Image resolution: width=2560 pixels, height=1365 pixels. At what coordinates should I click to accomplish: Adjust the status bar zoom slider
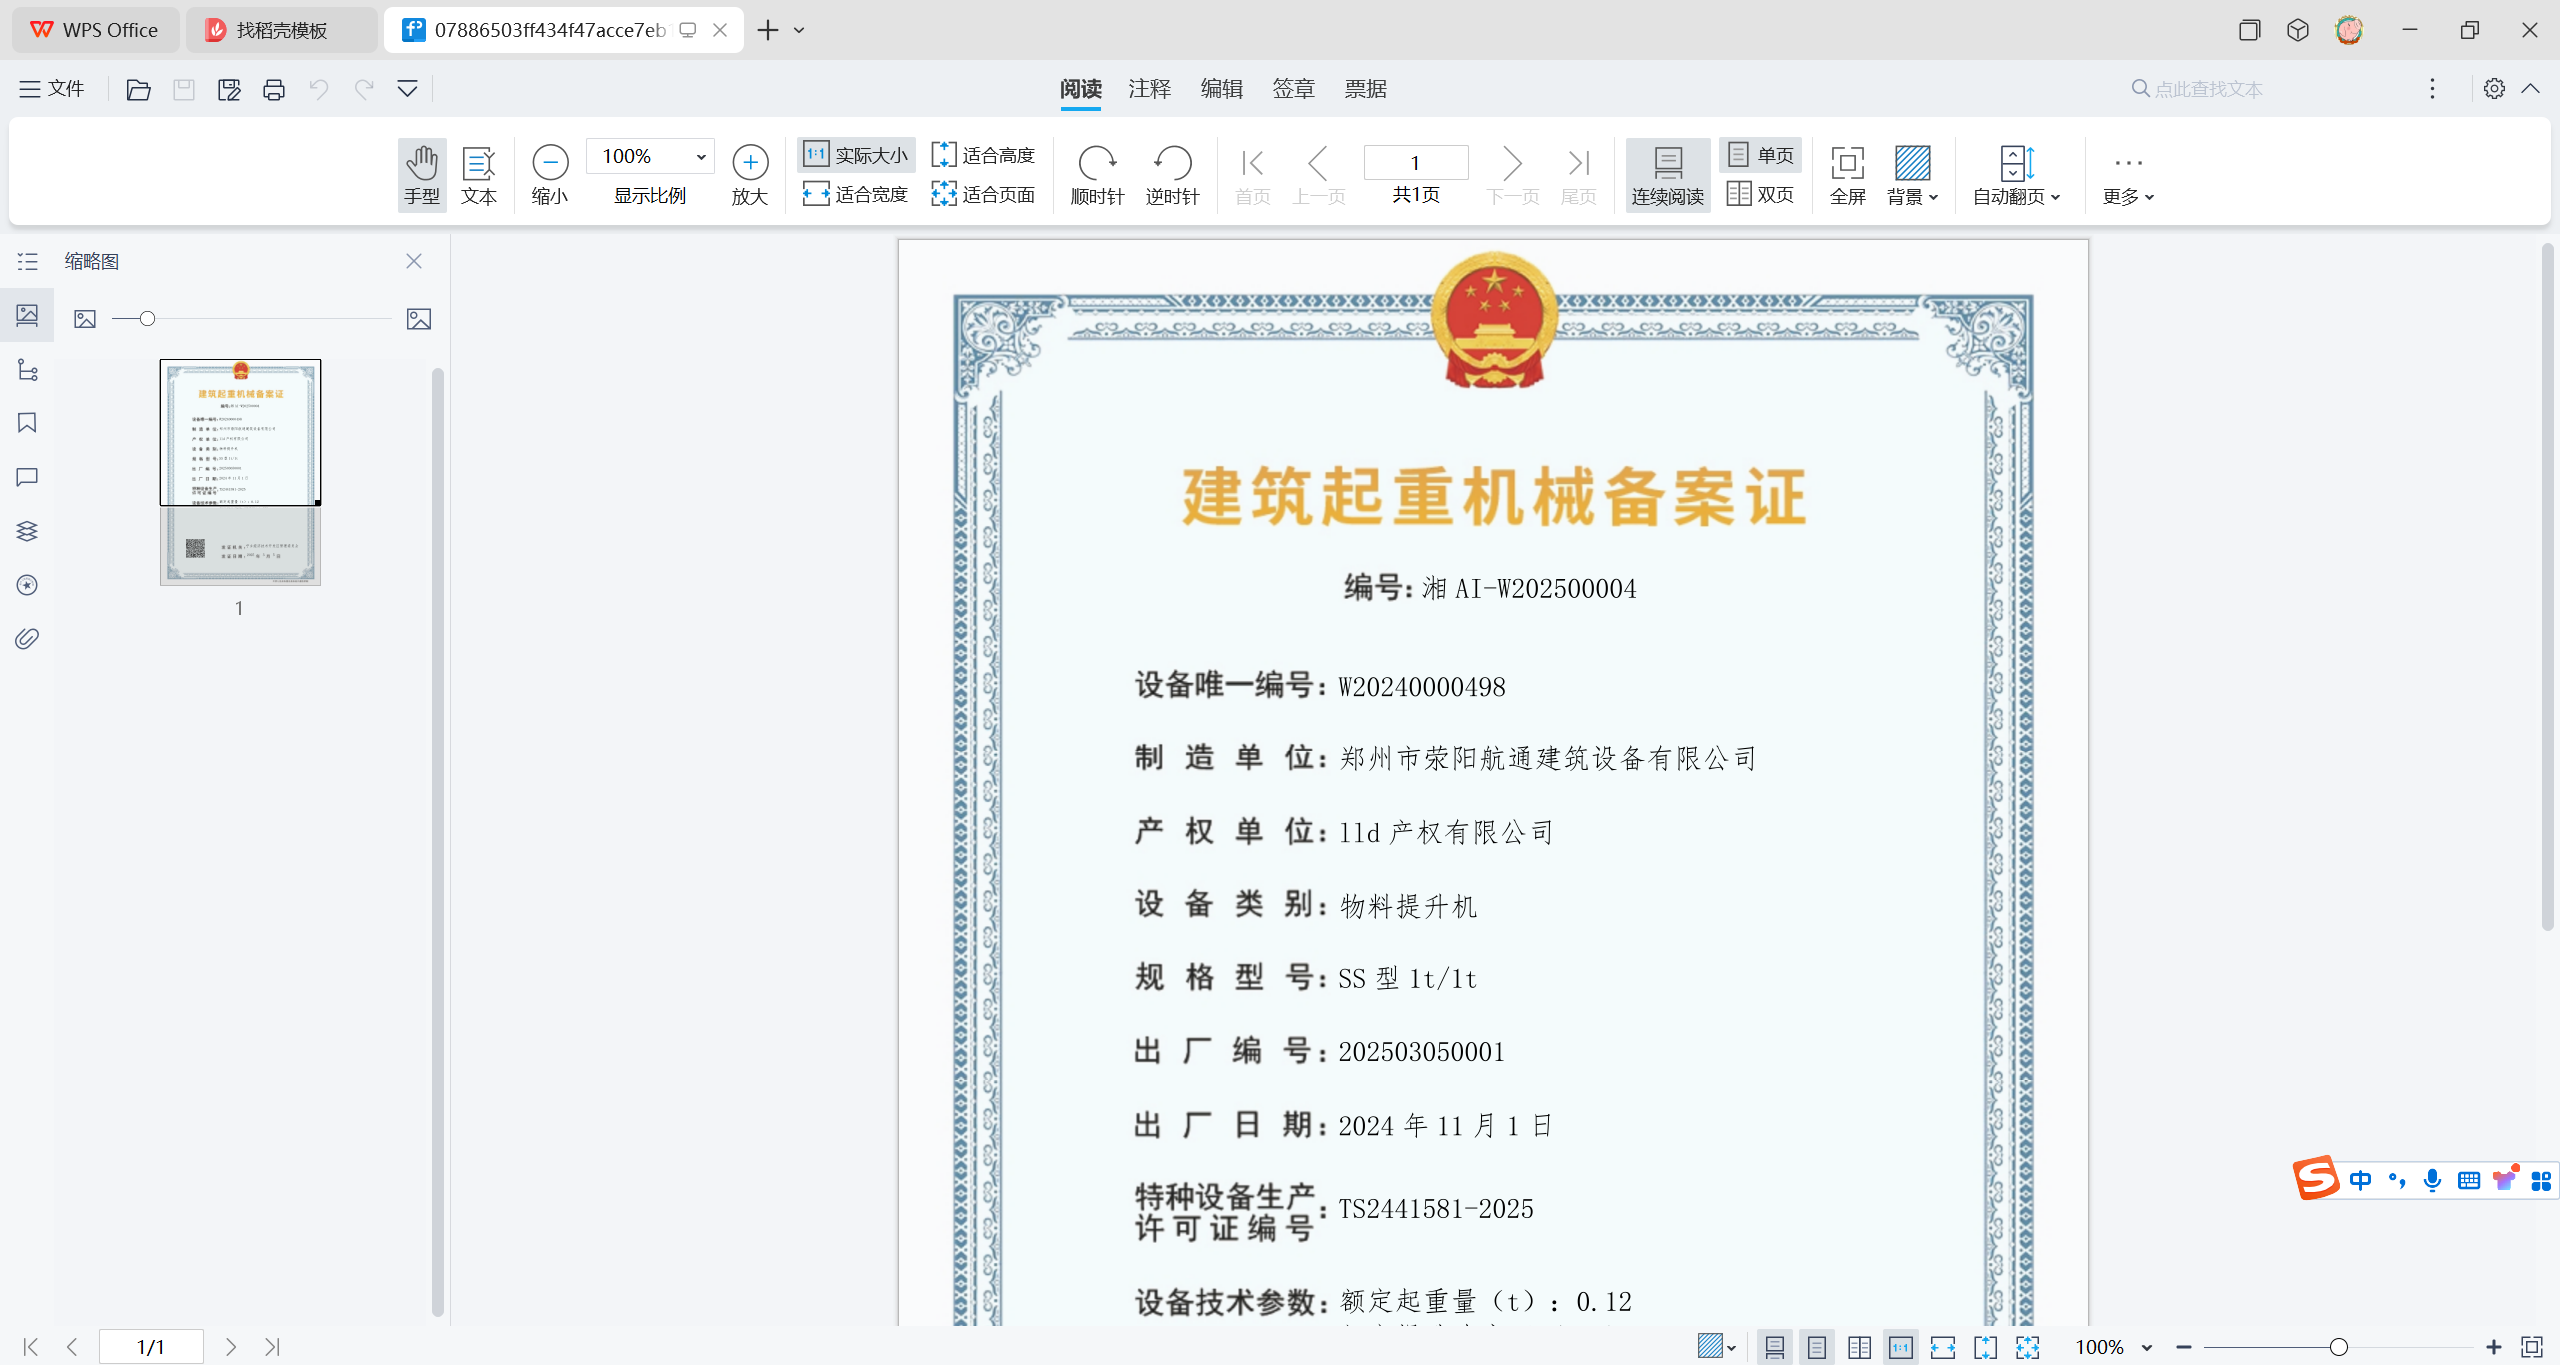pyautogui.click(x=2339, y=1347)
